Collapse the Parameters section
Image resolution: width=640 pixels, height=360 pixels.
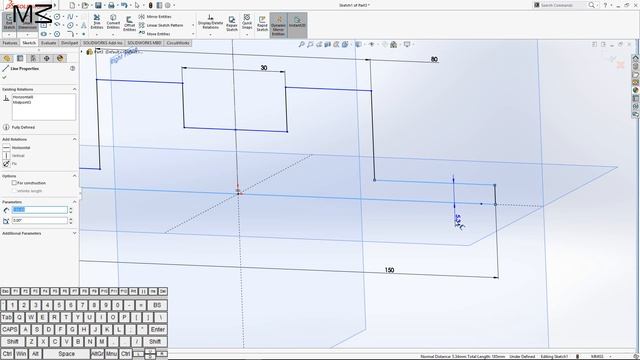coord(74,202)
